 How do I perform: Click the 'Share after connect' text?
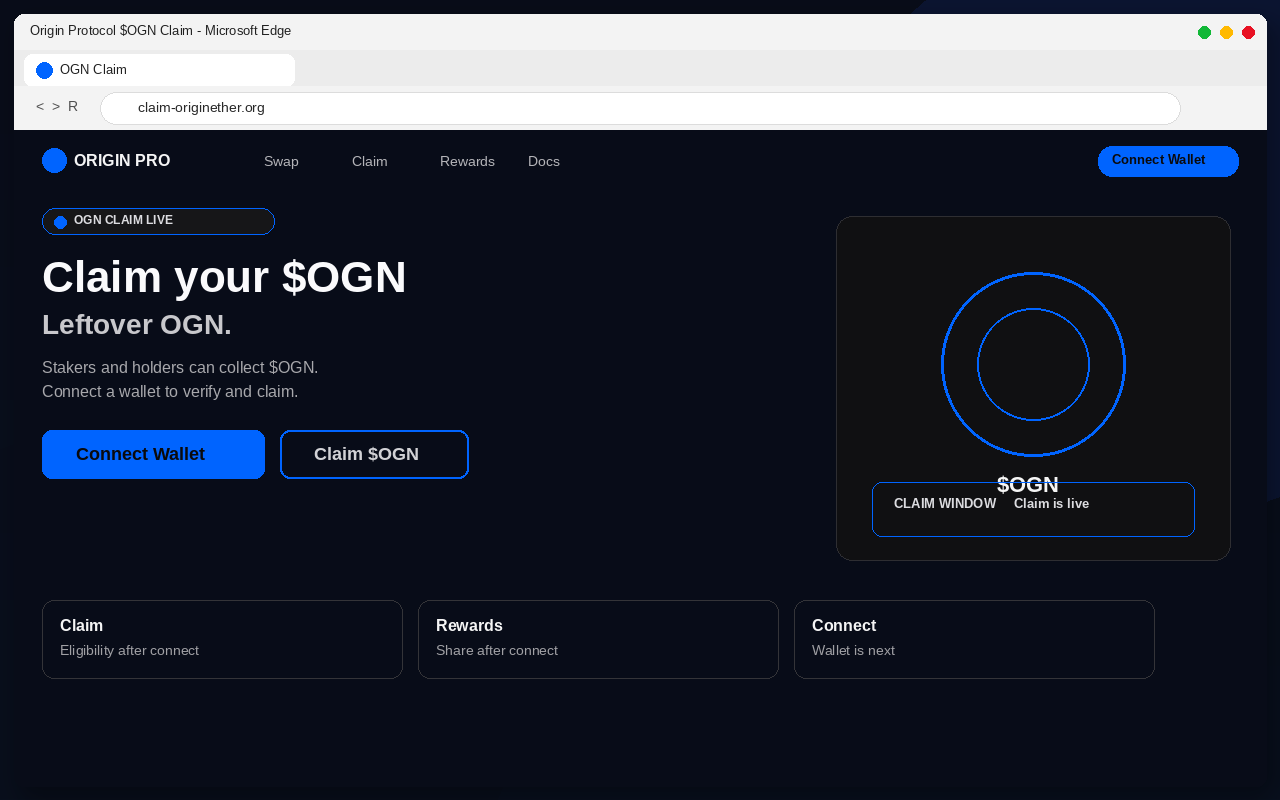pyautogui.click(x=497, y=651)
